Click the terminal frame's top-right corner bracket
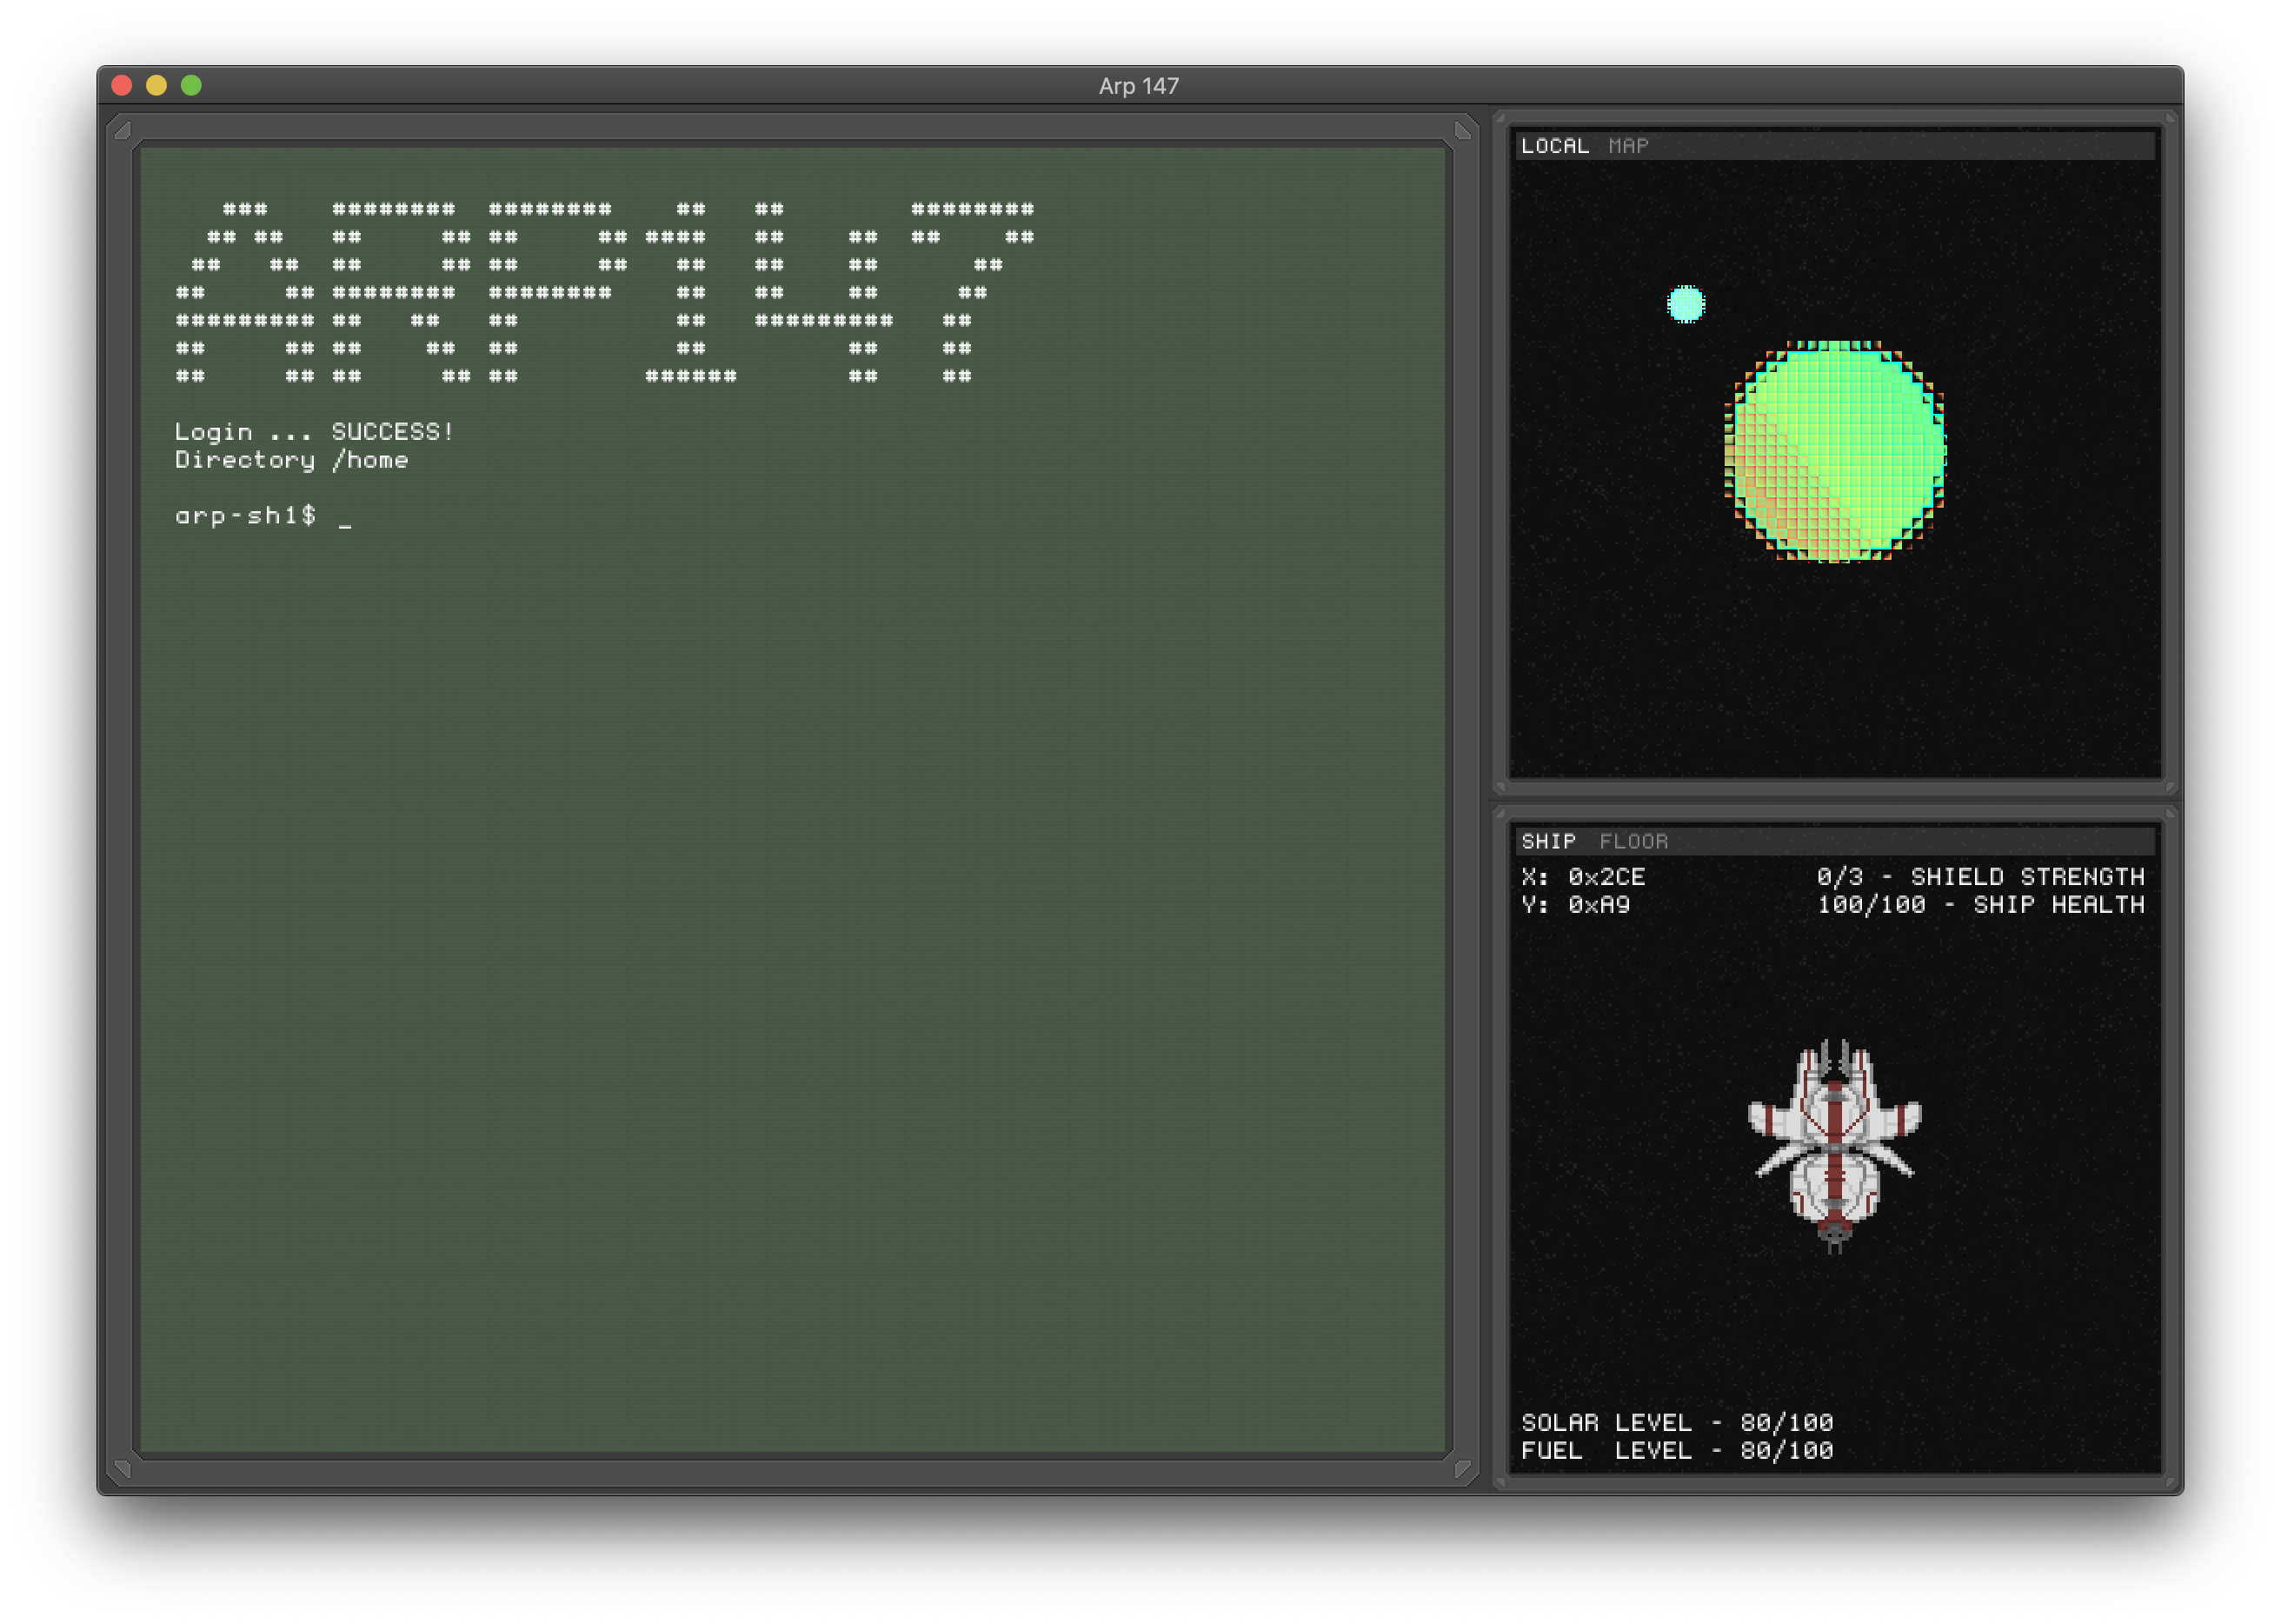 coord(1463,130)
